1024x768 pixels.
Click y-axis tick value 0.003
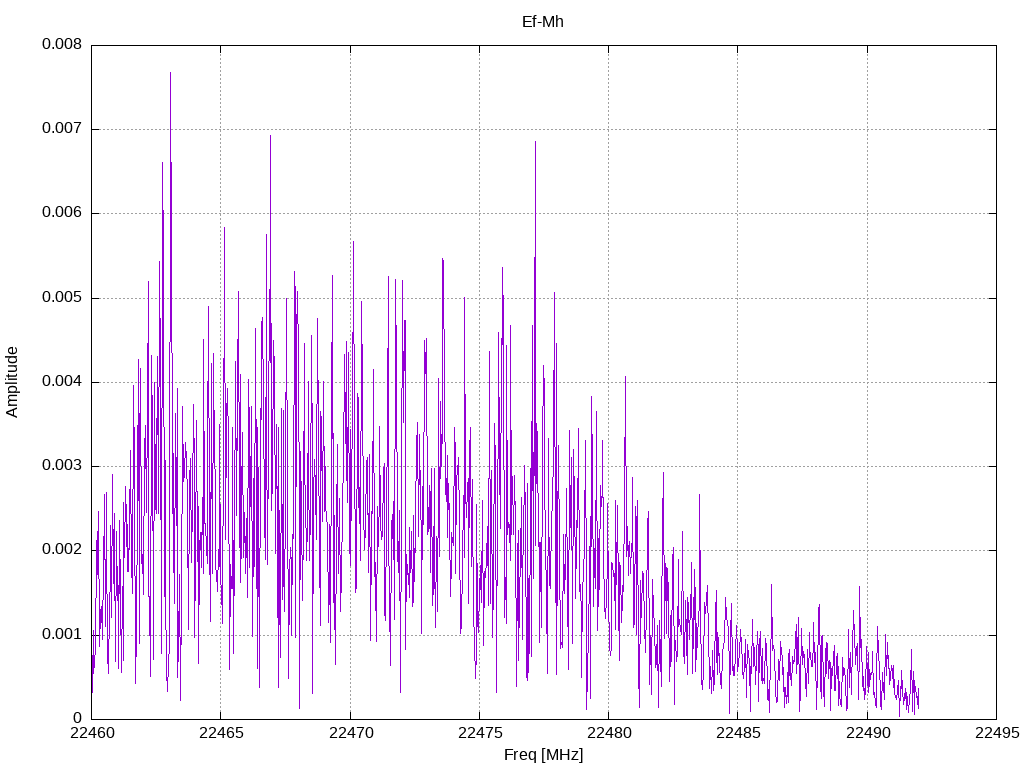coord(62,466)
